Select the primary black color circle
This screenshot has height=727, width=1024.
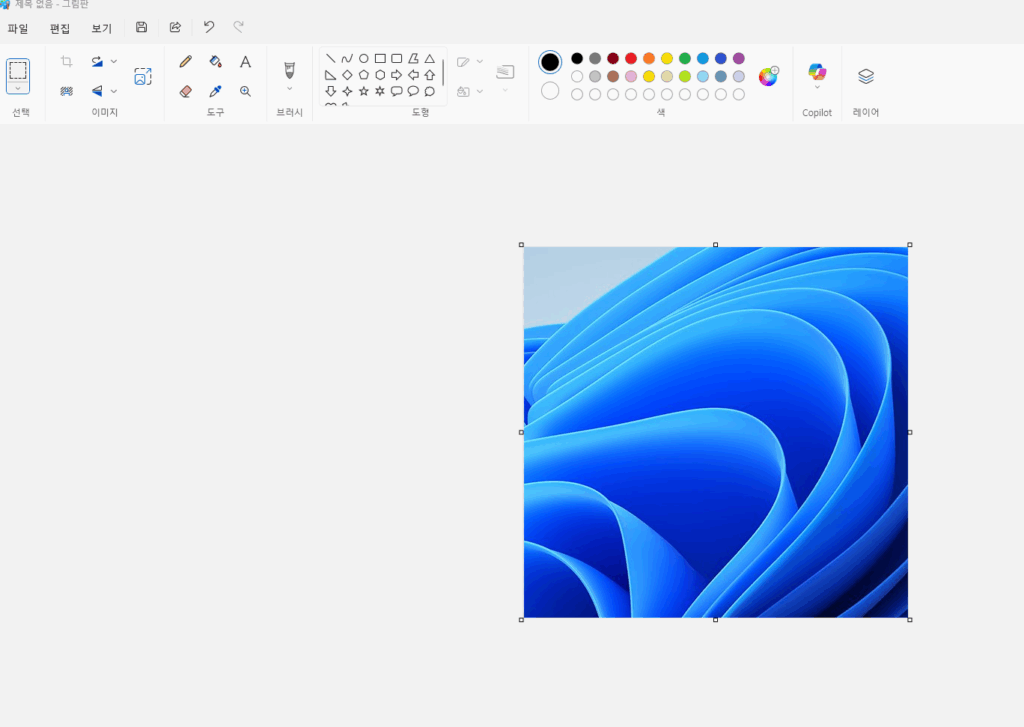[550, 62]
